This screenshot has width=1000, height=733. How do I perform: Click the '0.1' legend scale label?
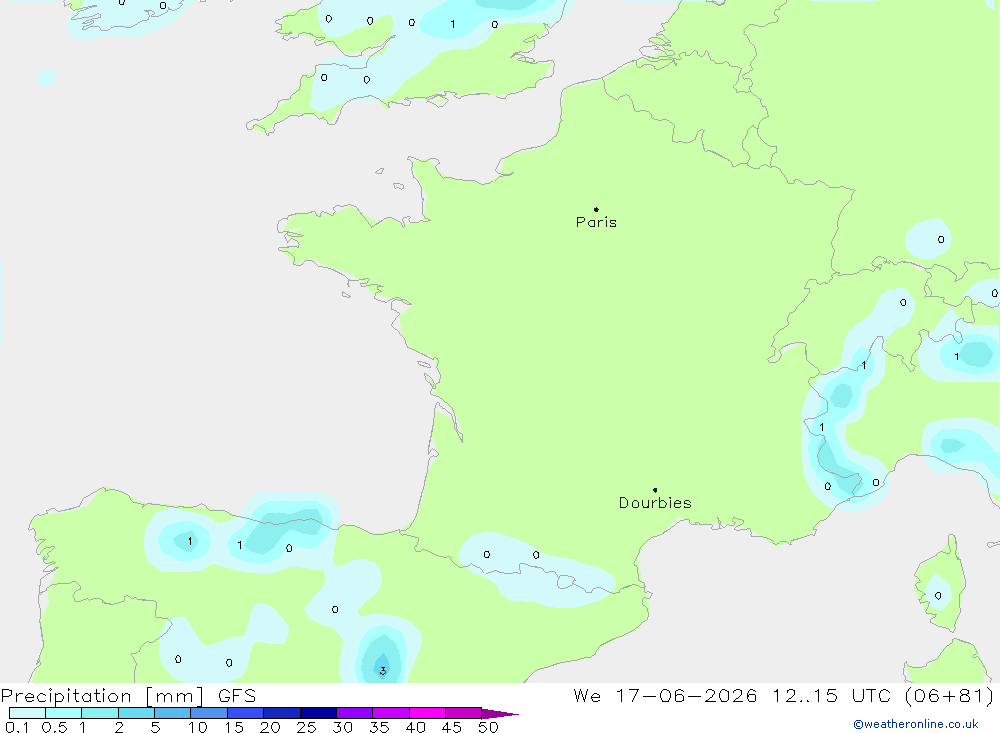[17, 727]
